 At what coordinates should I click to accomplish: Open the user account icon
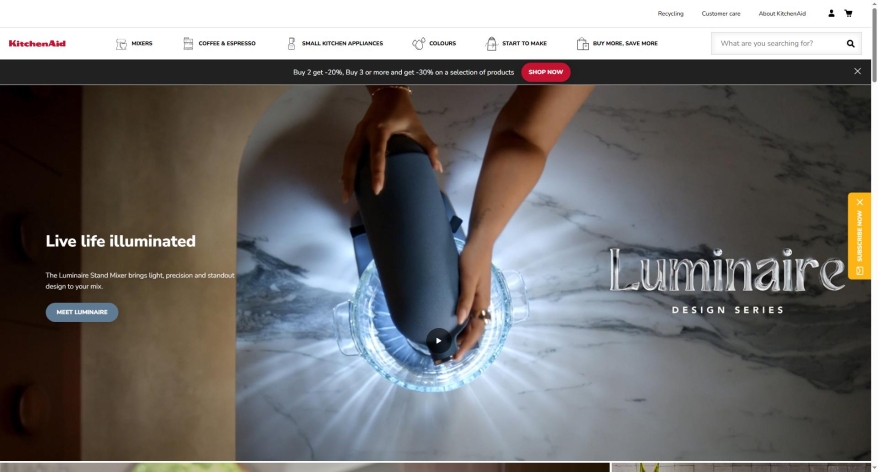pos(832,13)
